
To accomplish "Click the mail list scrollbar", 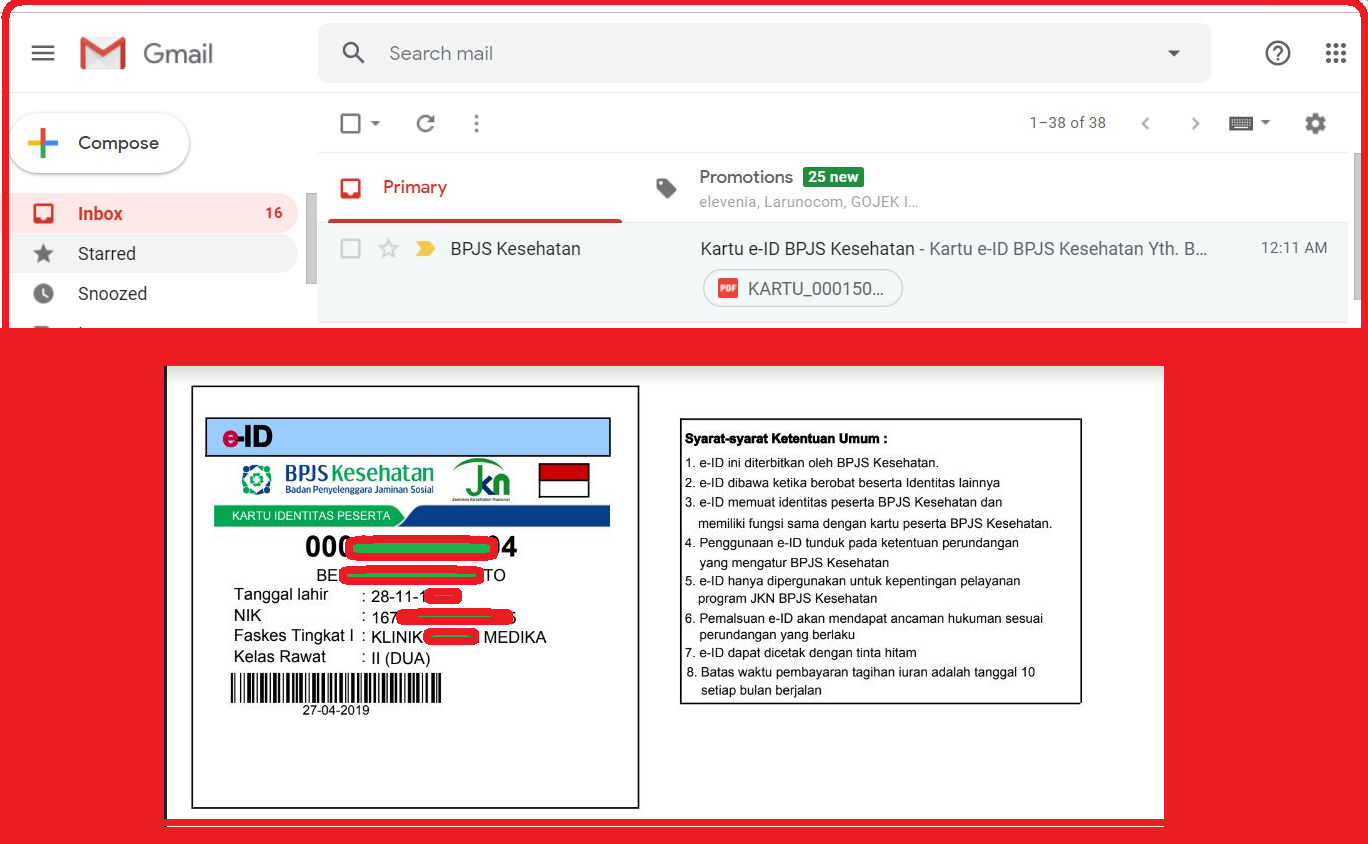I will click(1356, 225).
